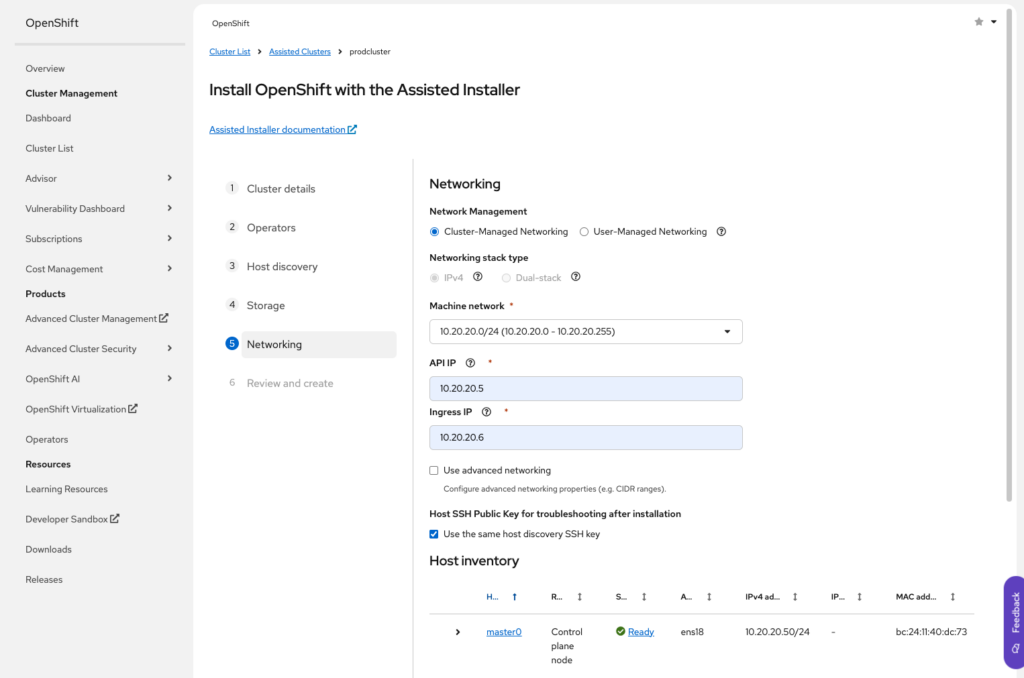Screen dimensions: 1024x678
Task: Open the Machine network dropdown
Action: point(585,332)
